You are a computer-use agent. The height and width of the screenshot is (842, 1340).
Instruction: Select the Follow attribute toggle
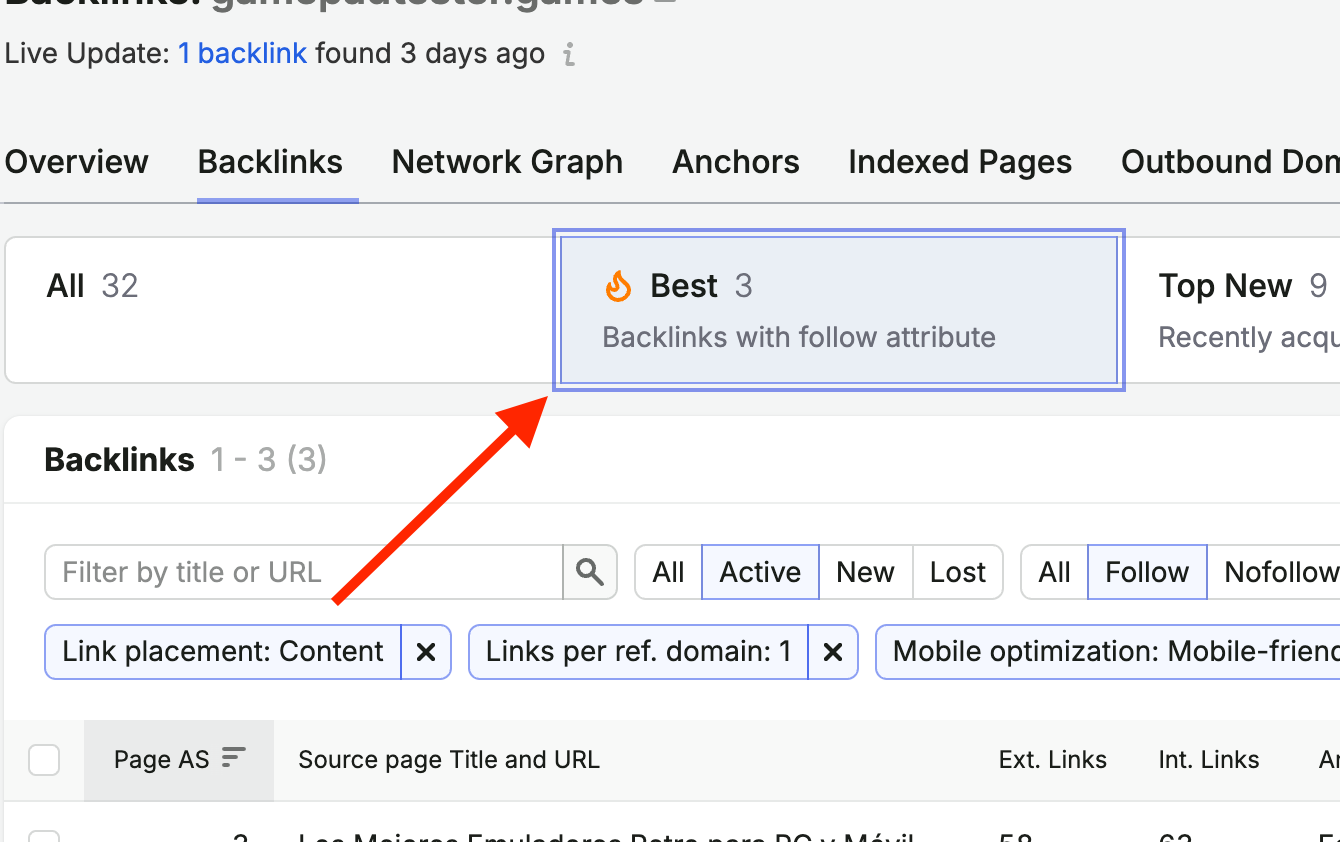pyautogui.click(x=1147, y=572)
